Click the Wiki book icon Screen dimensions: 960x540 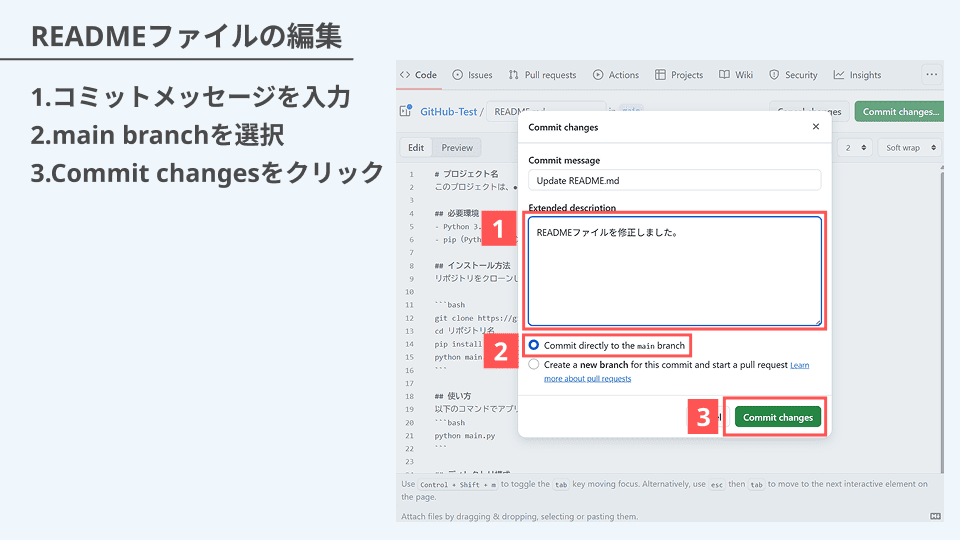724,75
